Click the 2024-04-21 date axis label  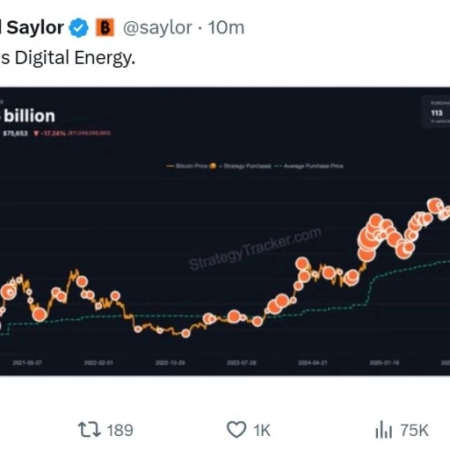313,363
